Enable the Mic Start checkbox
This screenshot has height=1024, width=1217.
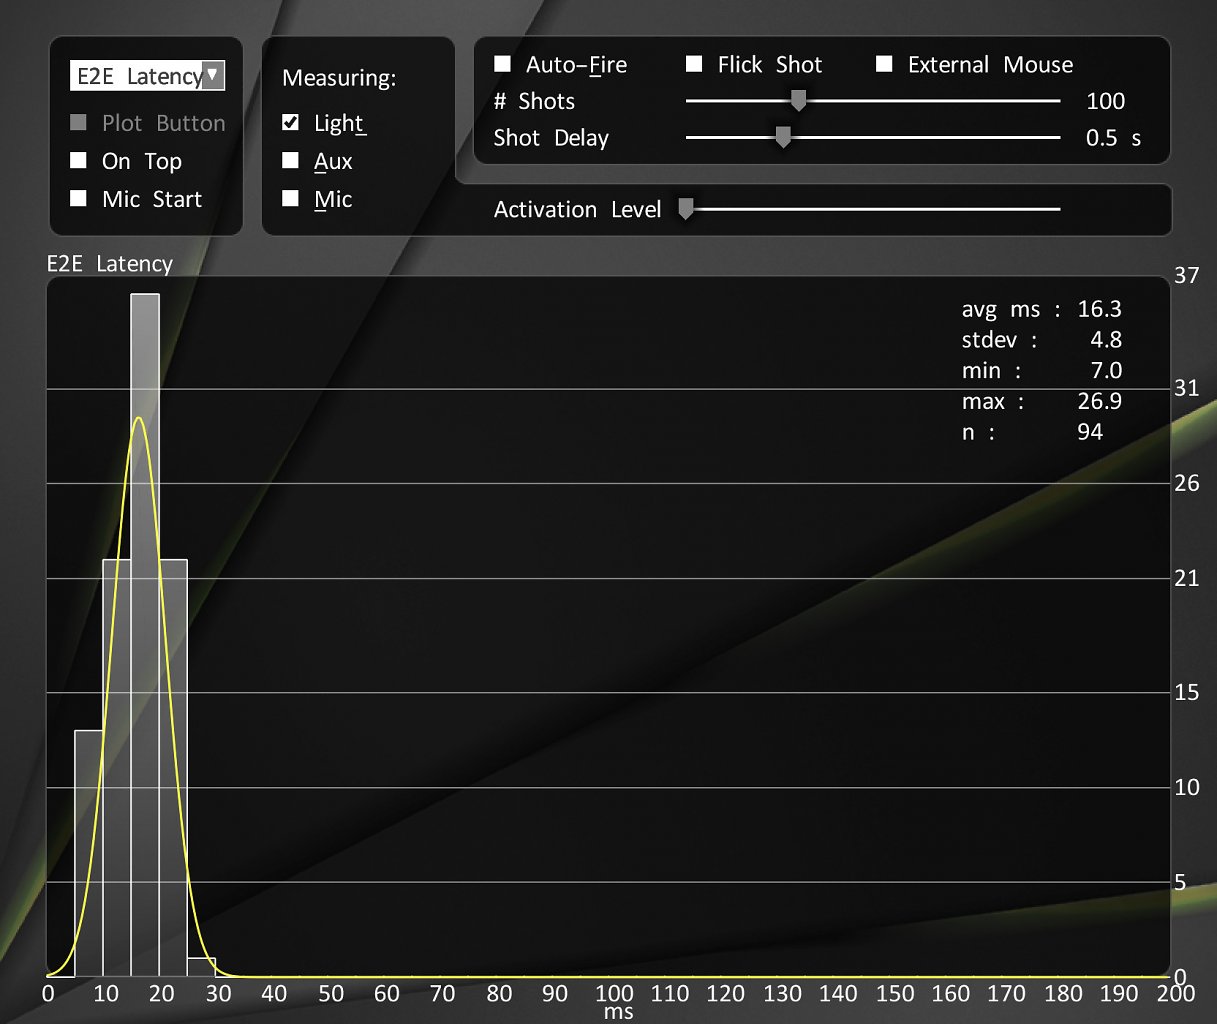(x=78, y=199)
